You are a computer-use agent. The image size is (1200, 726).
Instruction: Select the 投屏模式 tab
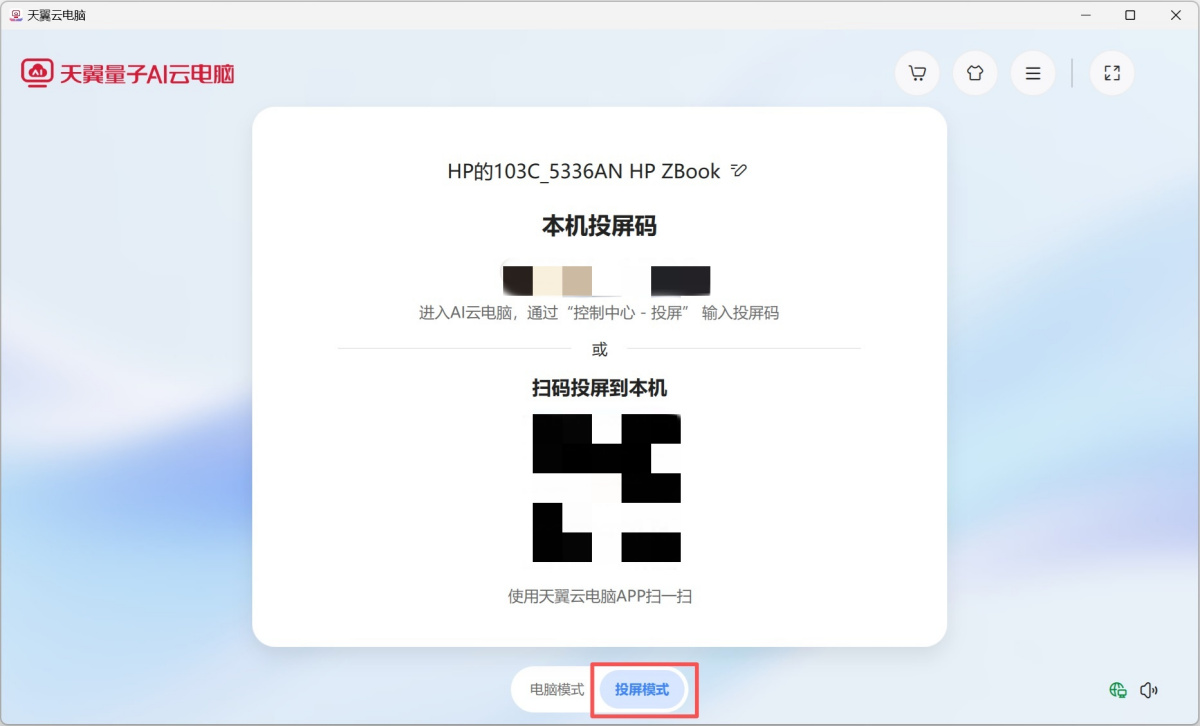click(x=642, y=690)
